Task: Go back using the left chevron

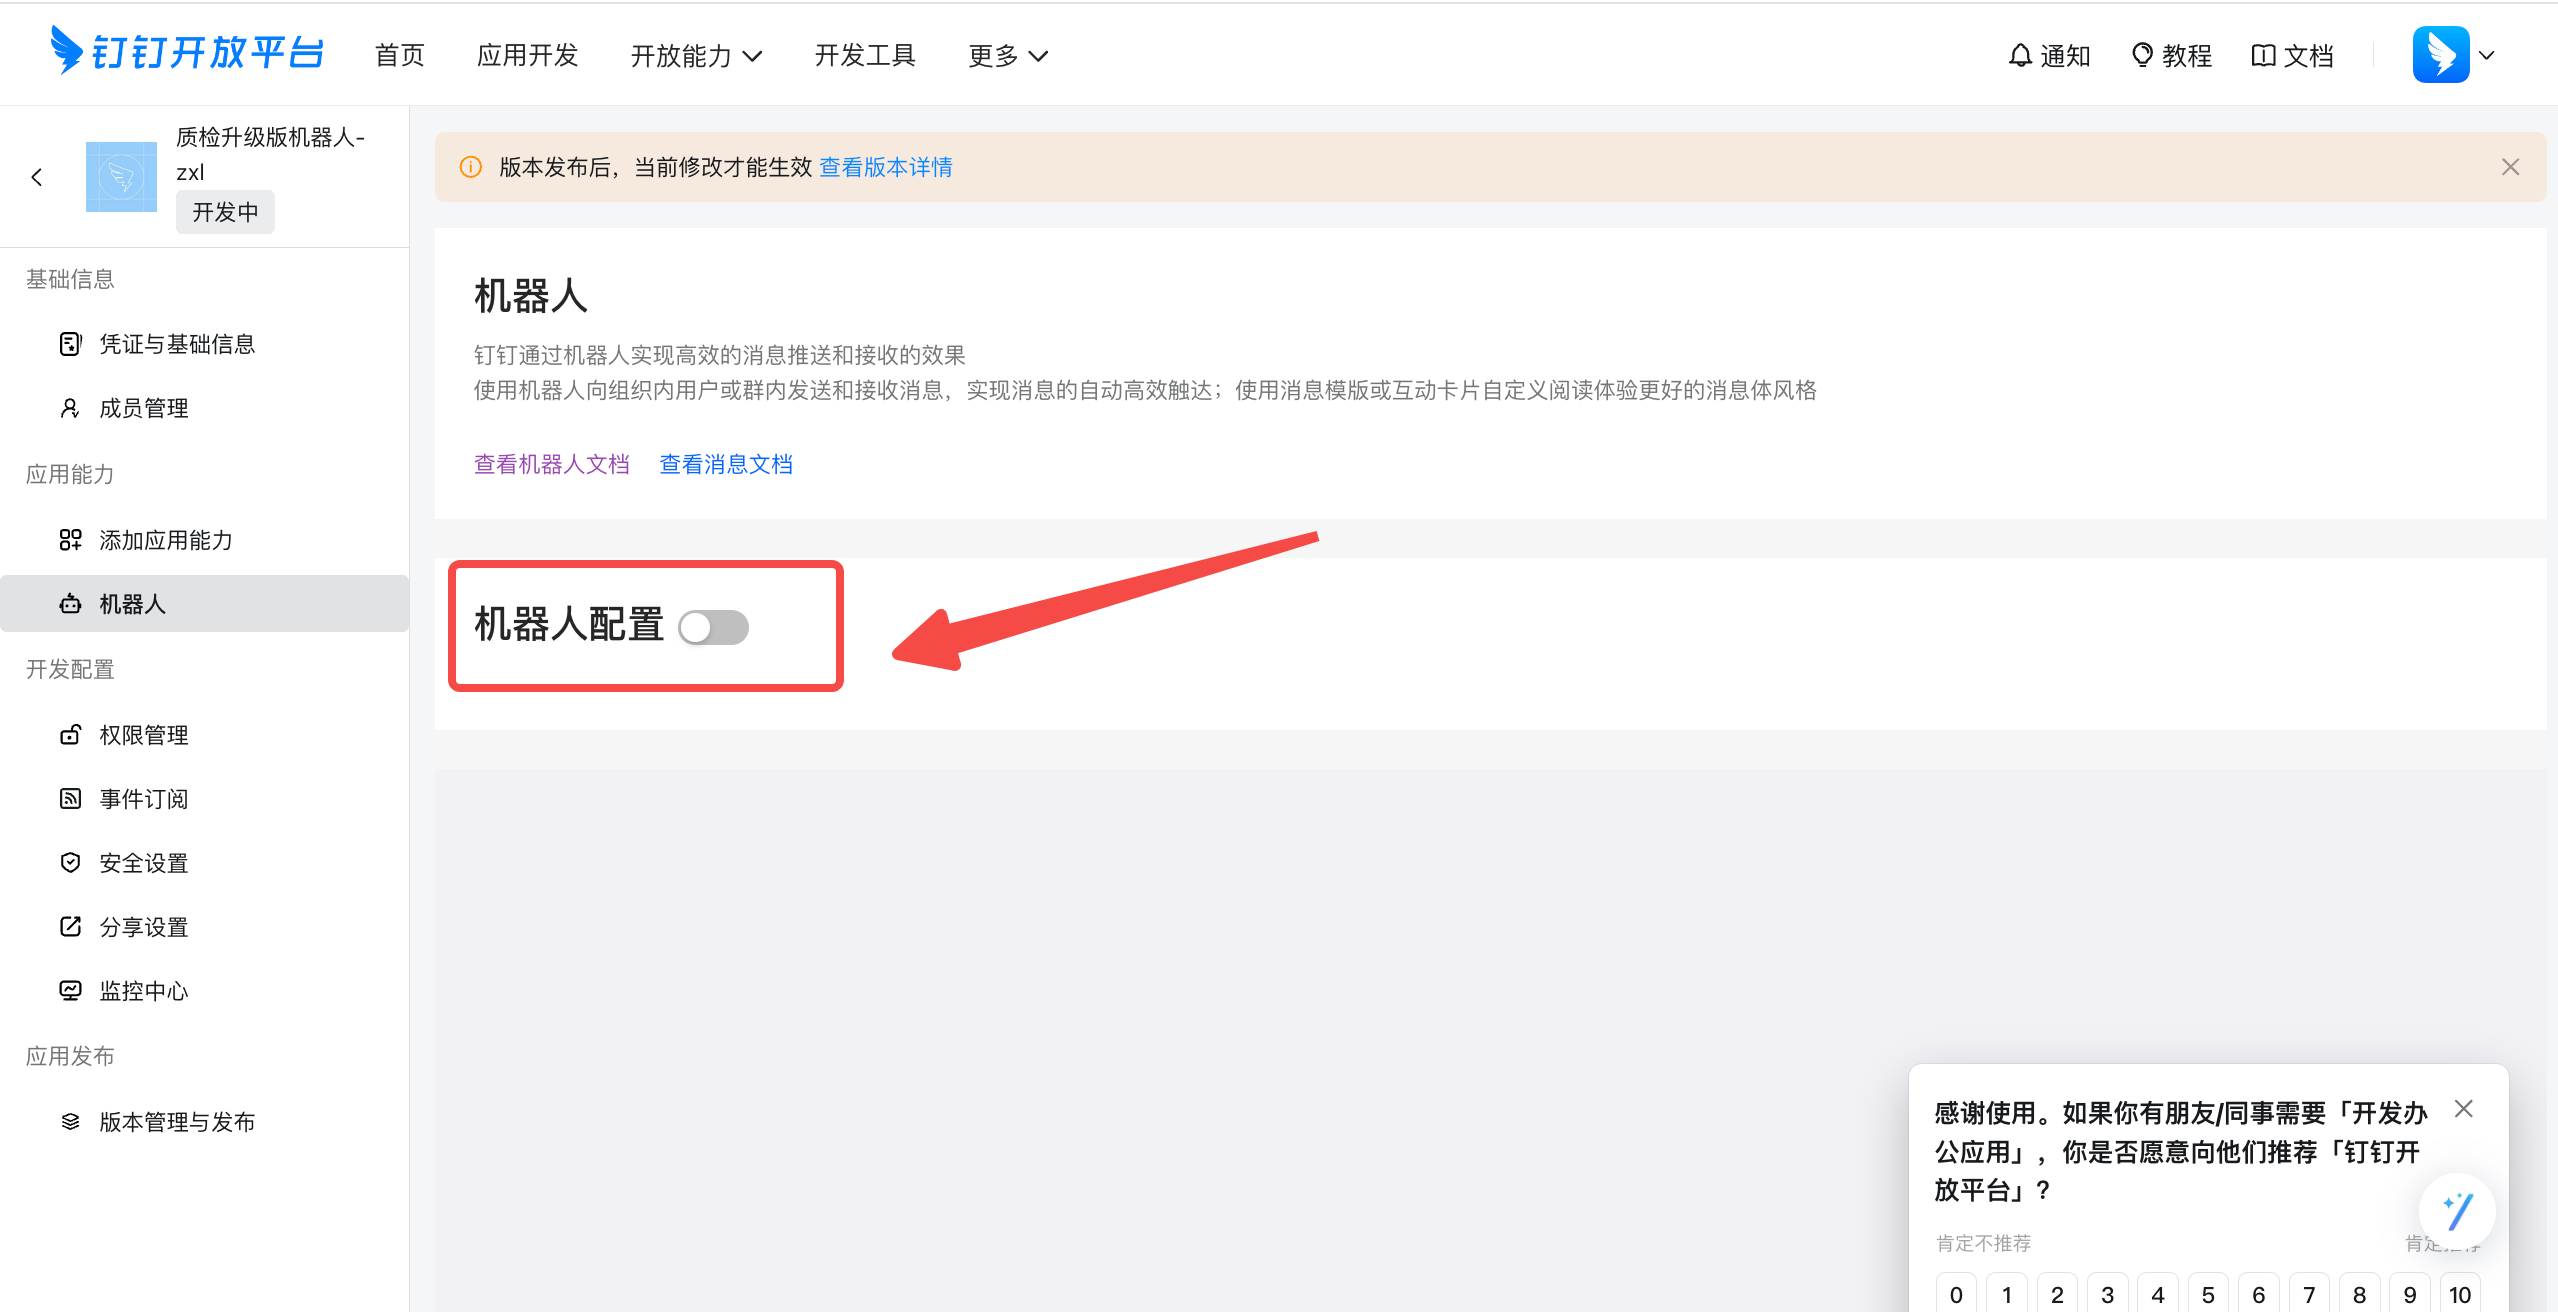Action: click(x=37, y=177)
